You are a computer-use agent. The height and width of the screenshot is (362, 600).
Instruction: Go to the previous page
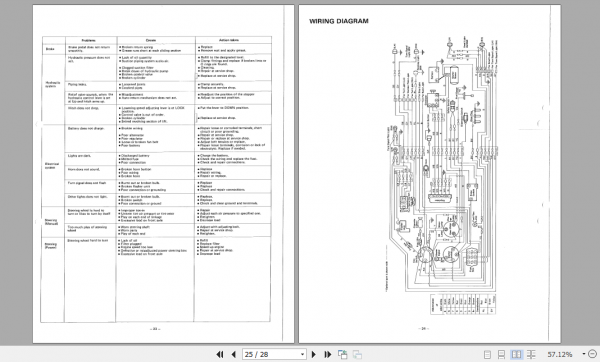pyautogui.click(x=234, y=354)
